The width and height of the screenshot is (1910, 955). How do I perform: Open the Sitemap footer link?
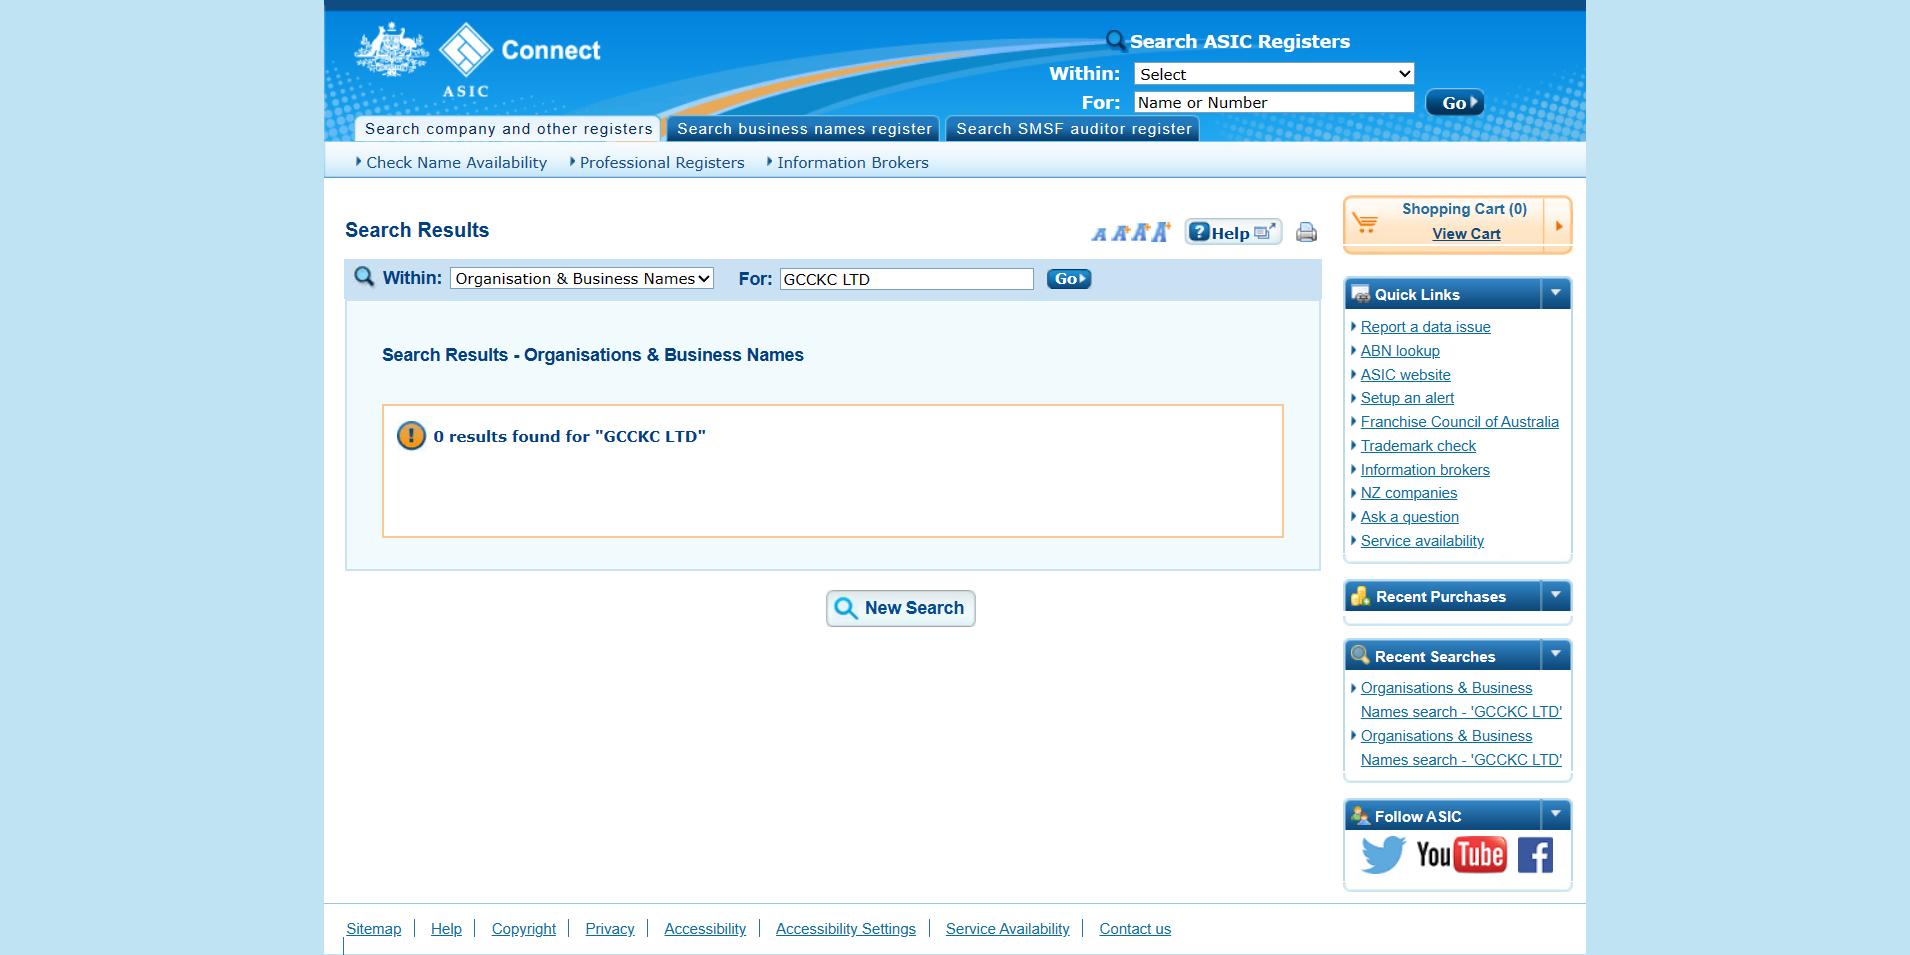[373, 929]
